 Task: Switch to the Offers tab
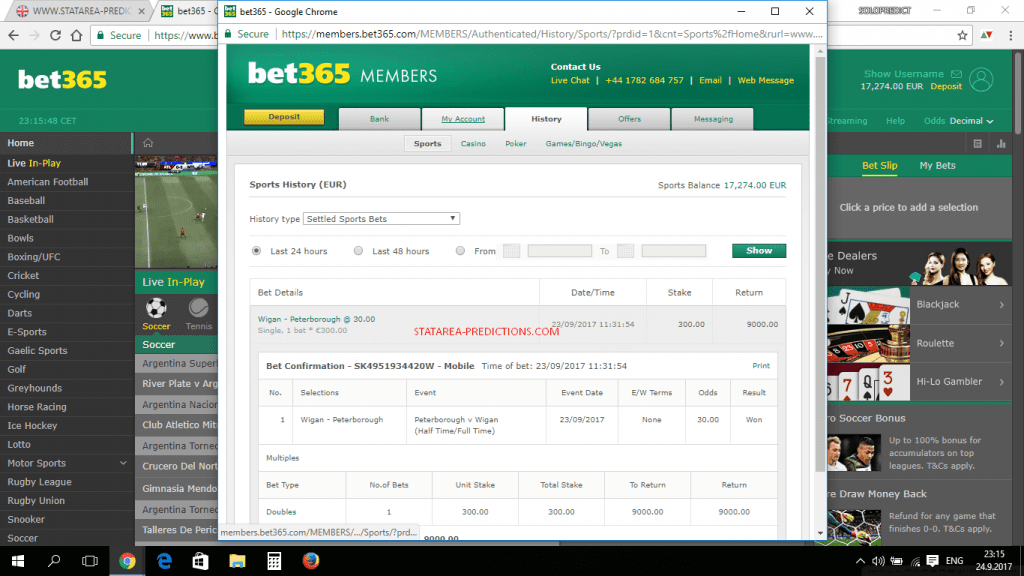click(630, 119)
